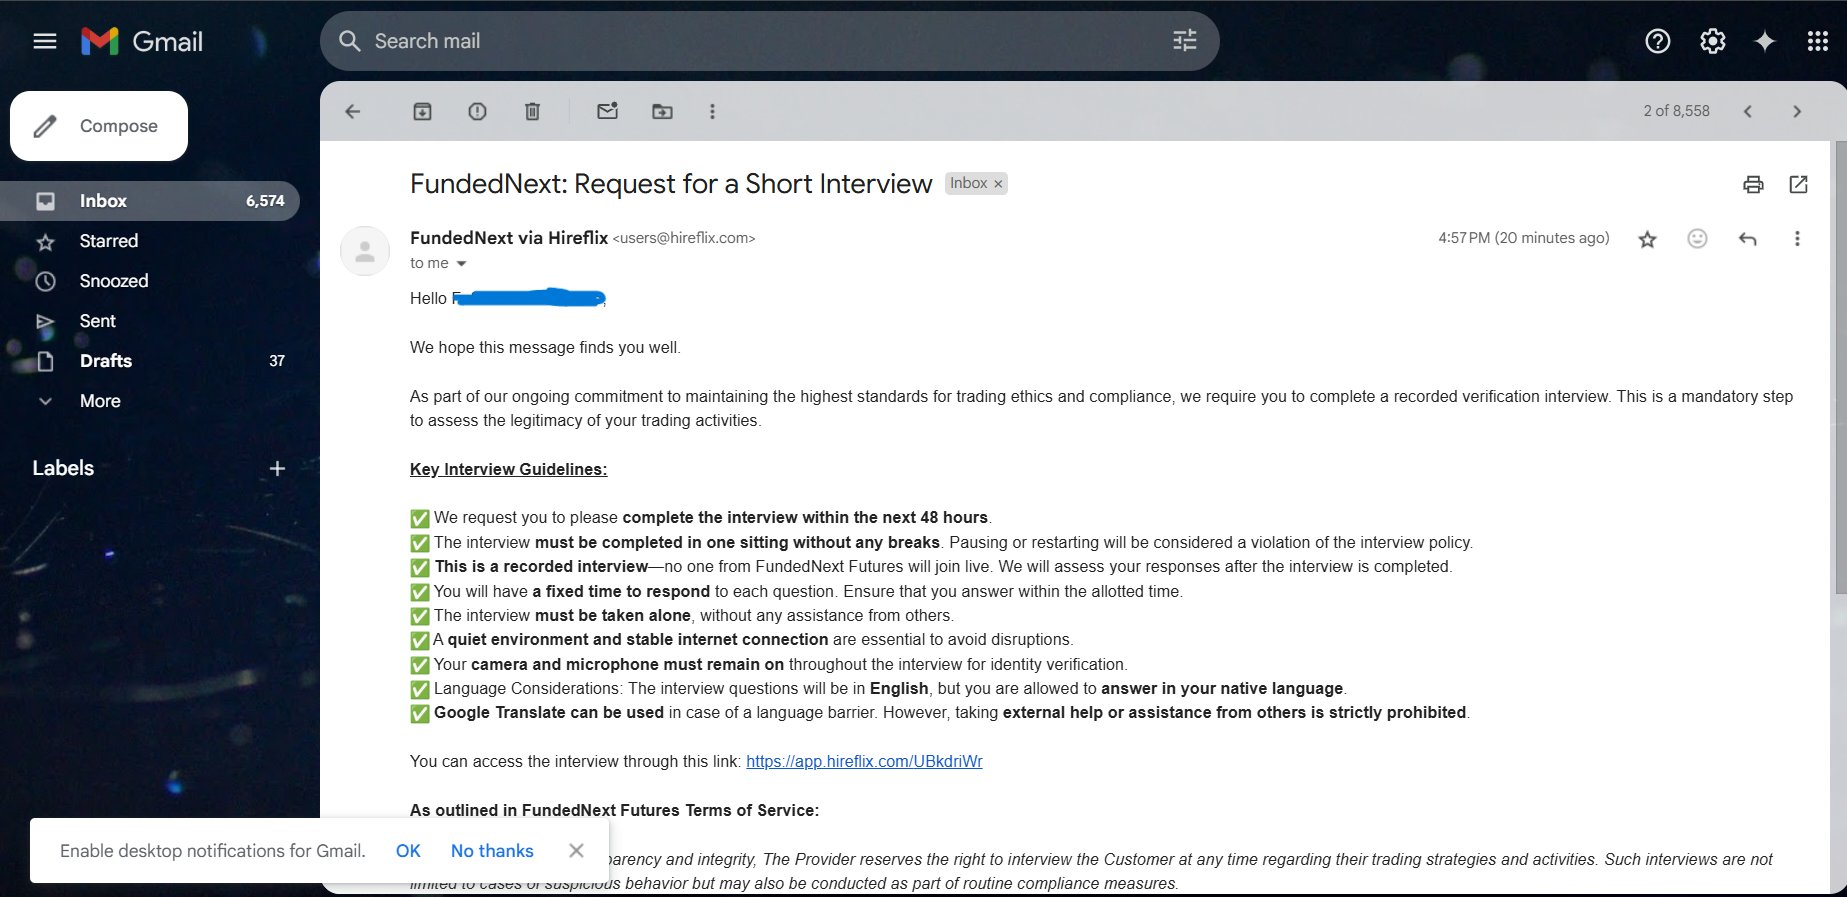
Task: Click OK to enable notifications
Action: [x=408, y=851]
